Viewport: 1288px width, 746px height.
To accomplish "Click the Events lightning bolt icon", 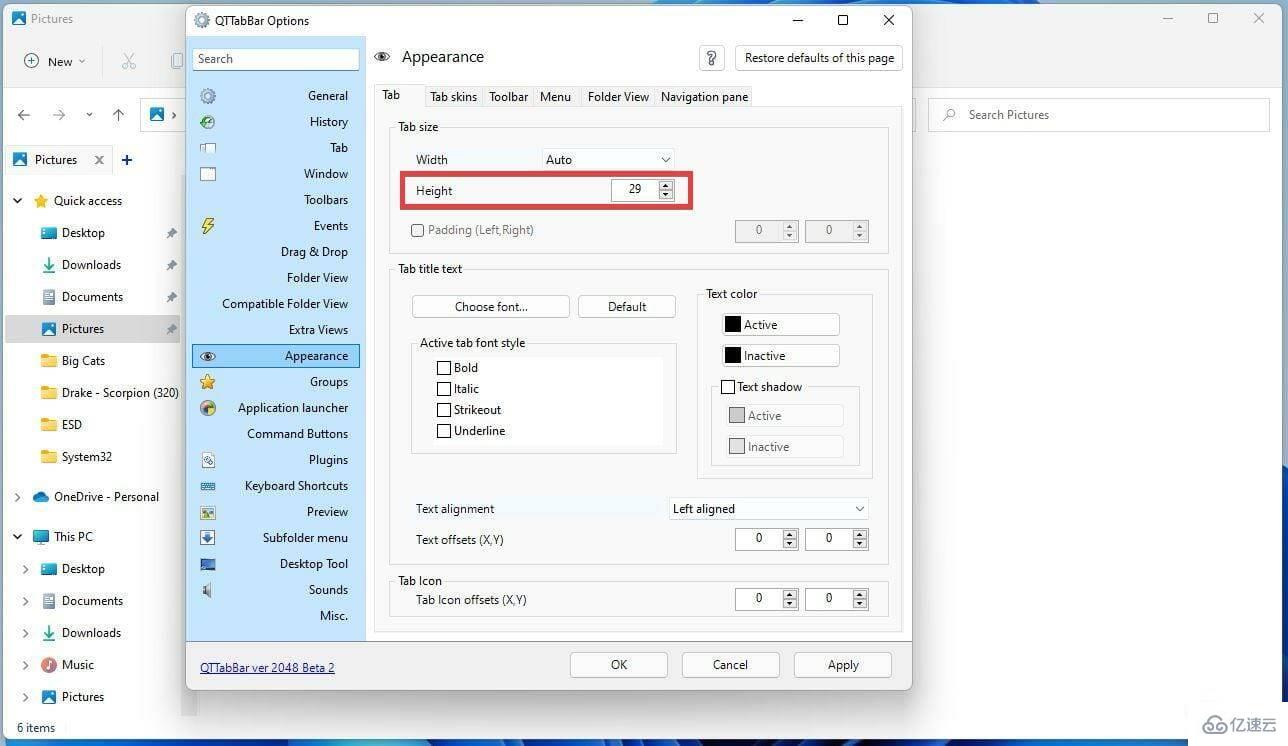I will tap(208, 226).
